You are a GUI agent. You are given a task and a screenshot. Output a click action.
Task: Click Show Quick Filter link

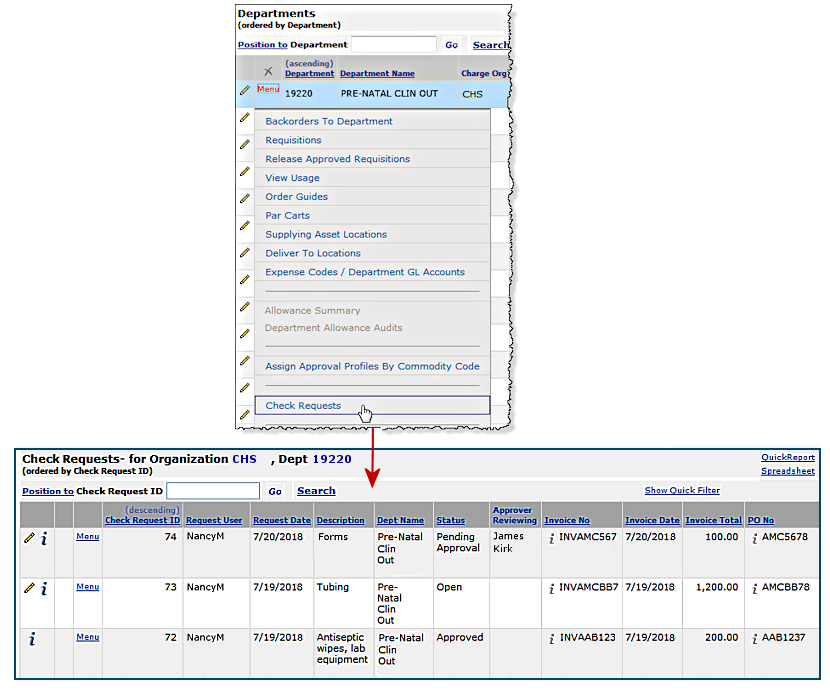[682, 490]
